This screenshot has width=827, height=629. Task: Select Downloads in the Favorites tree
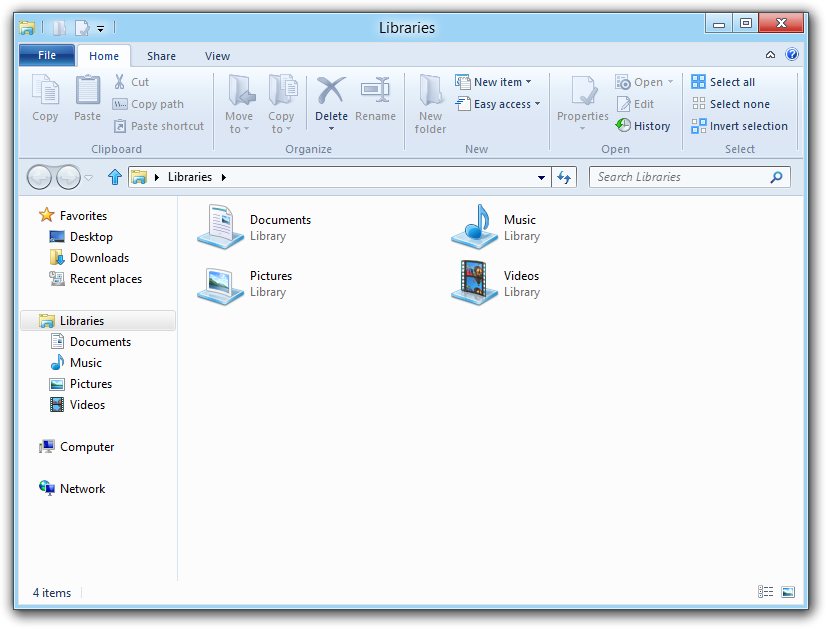[x=99, y=258]
